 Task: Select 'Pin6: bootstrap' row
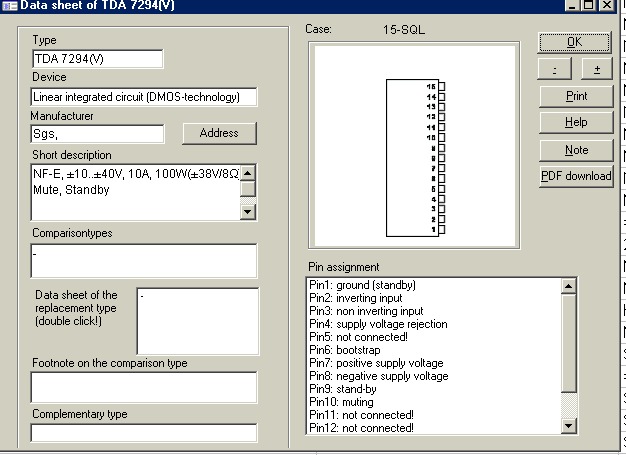(x=434, y=350)
